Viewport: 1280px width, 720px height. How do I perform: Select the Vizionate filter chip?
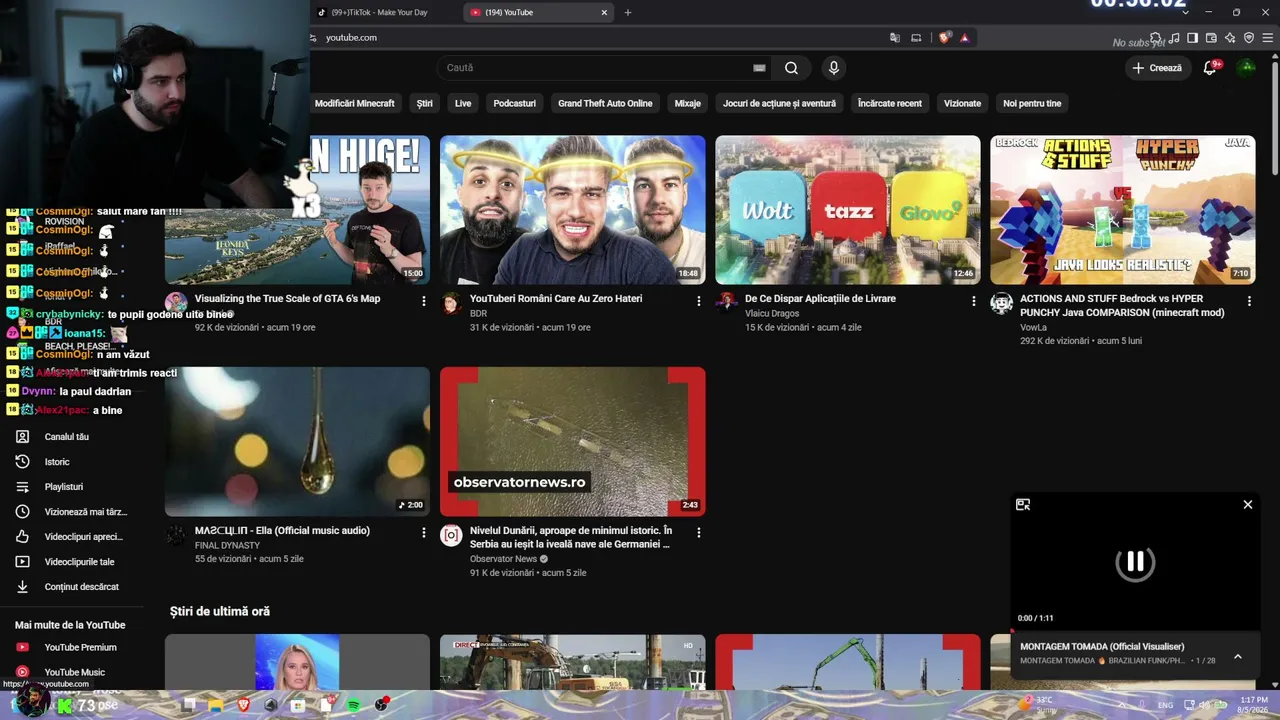(x=963, y=103)
